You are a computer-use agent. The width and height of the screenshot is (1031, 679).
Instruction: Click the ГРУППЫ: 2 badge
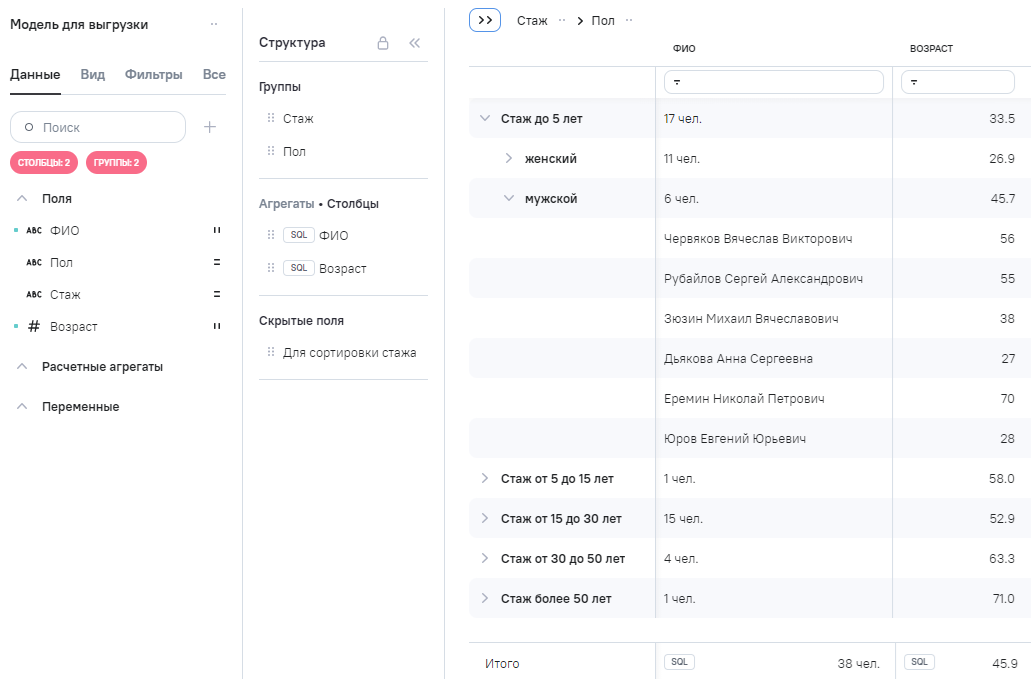coord(116,162)
